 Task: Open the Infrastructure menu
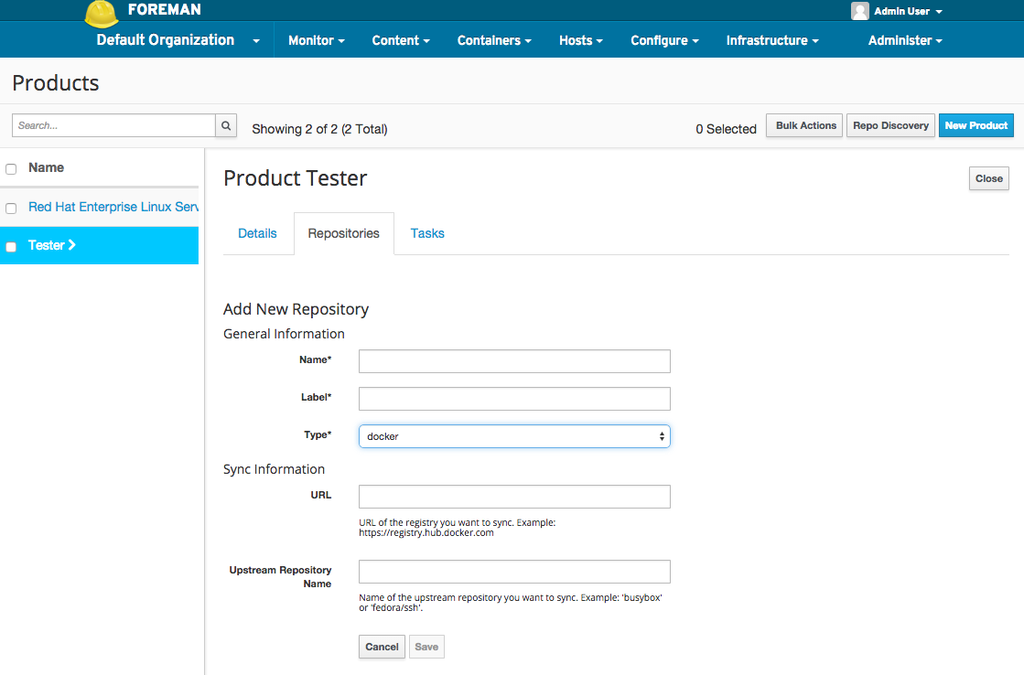pyautogui.click(x=772, y=40)
